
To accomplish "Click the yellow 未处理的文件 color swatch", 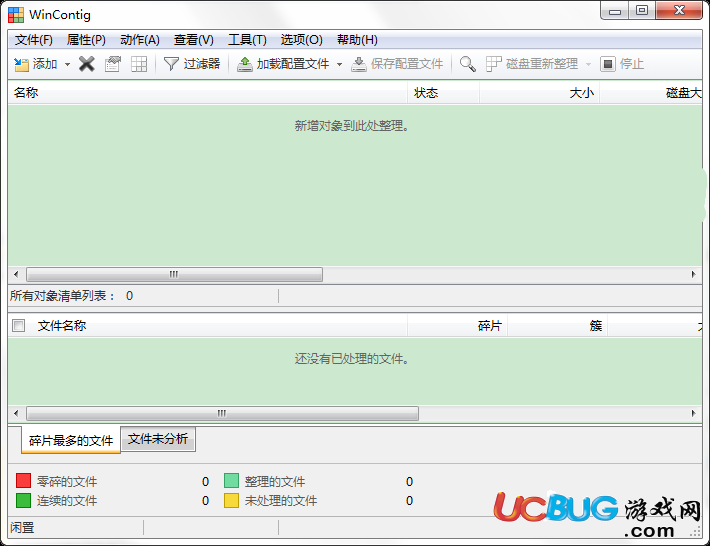I will pos(231,500).
